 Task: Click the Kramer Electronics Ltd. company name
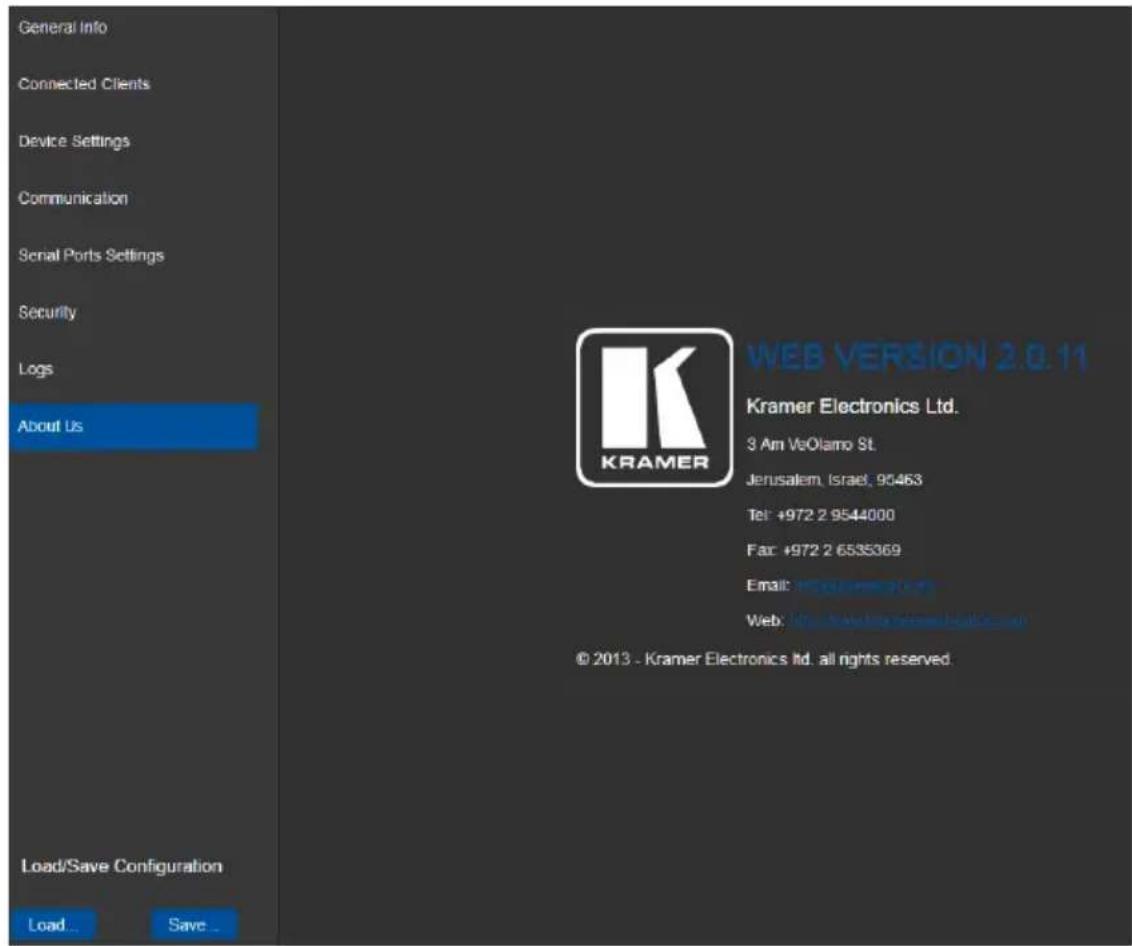pos(852,407)
